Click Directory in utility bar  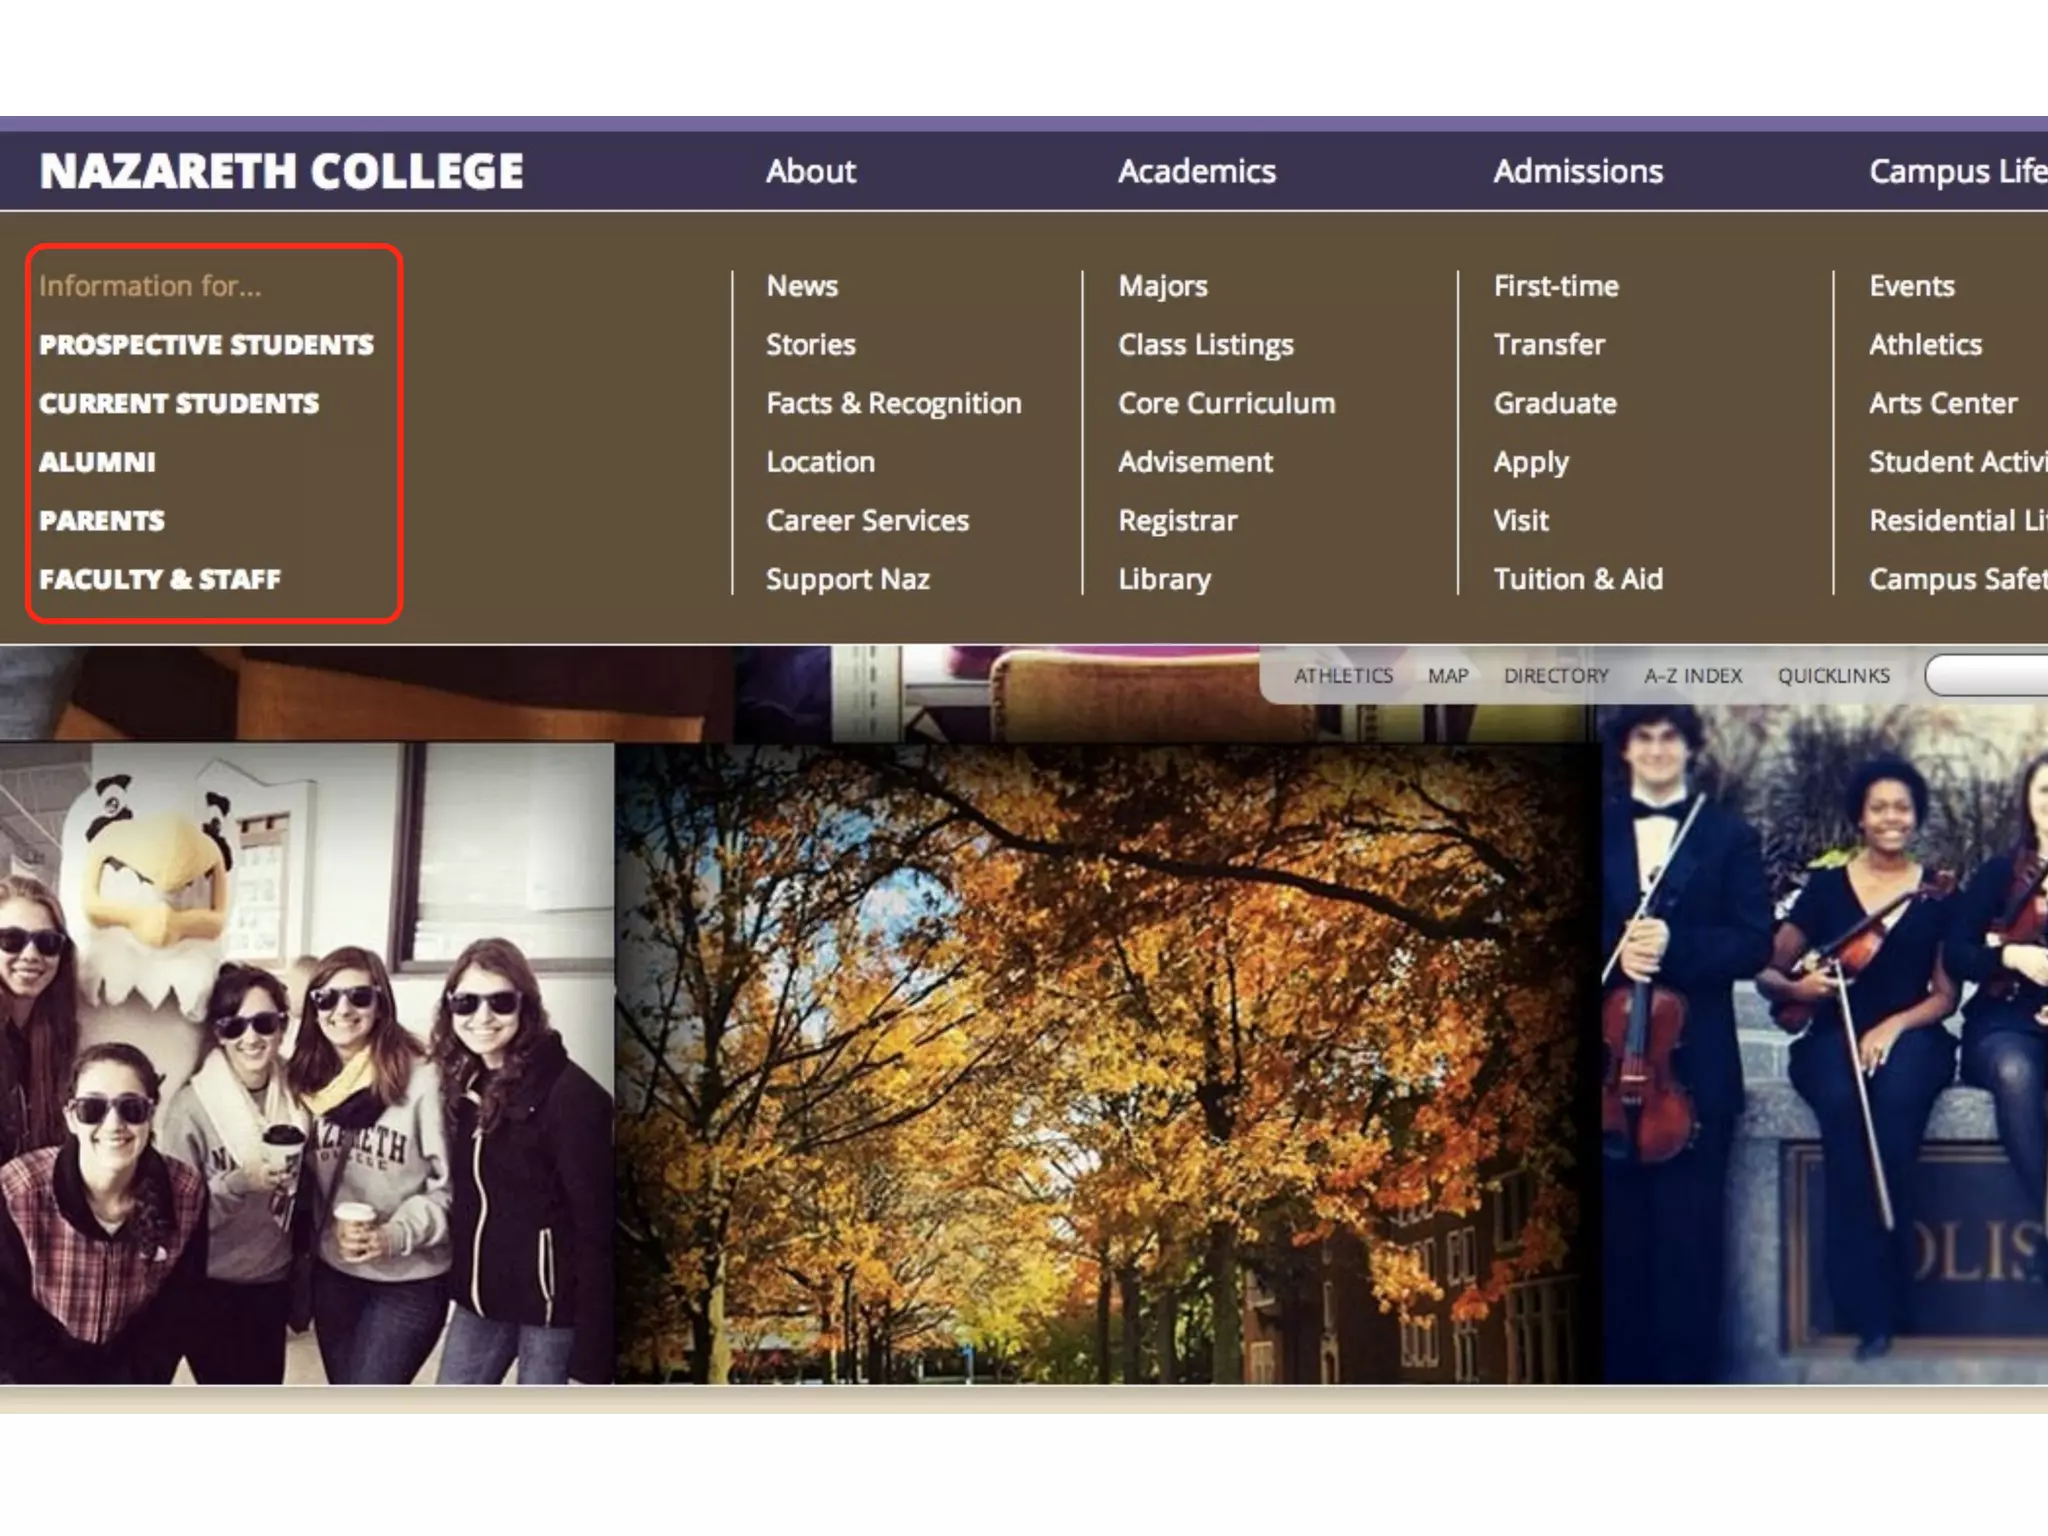pos(1556,676)
